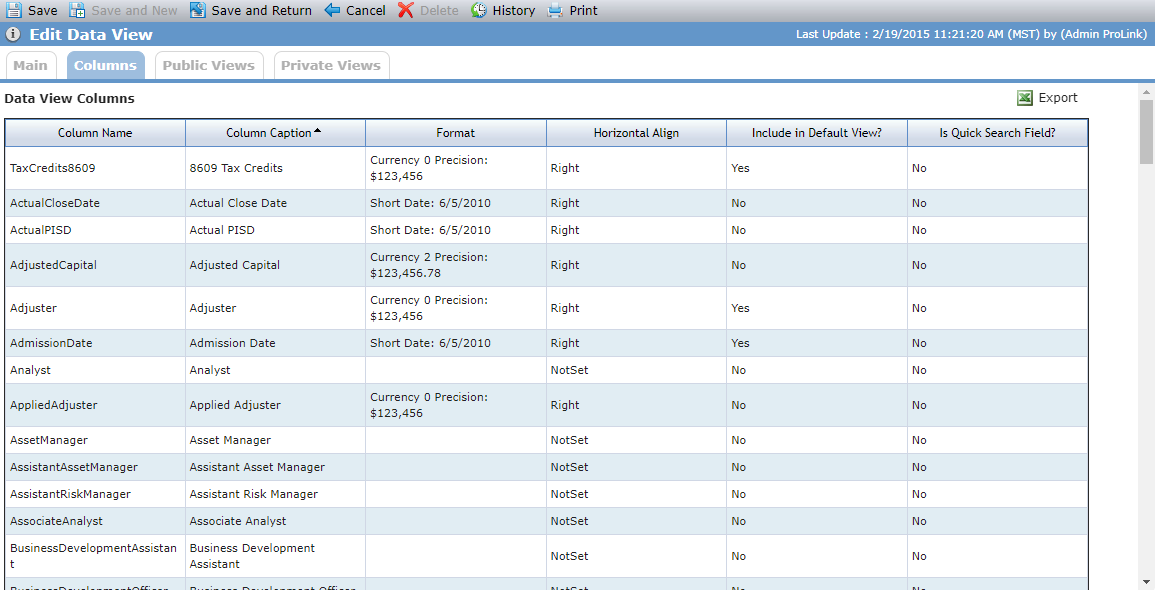The width and height of the screenshot is (1155, 590).
Task: Click the Excel export icon
Action: point(1025,98)
